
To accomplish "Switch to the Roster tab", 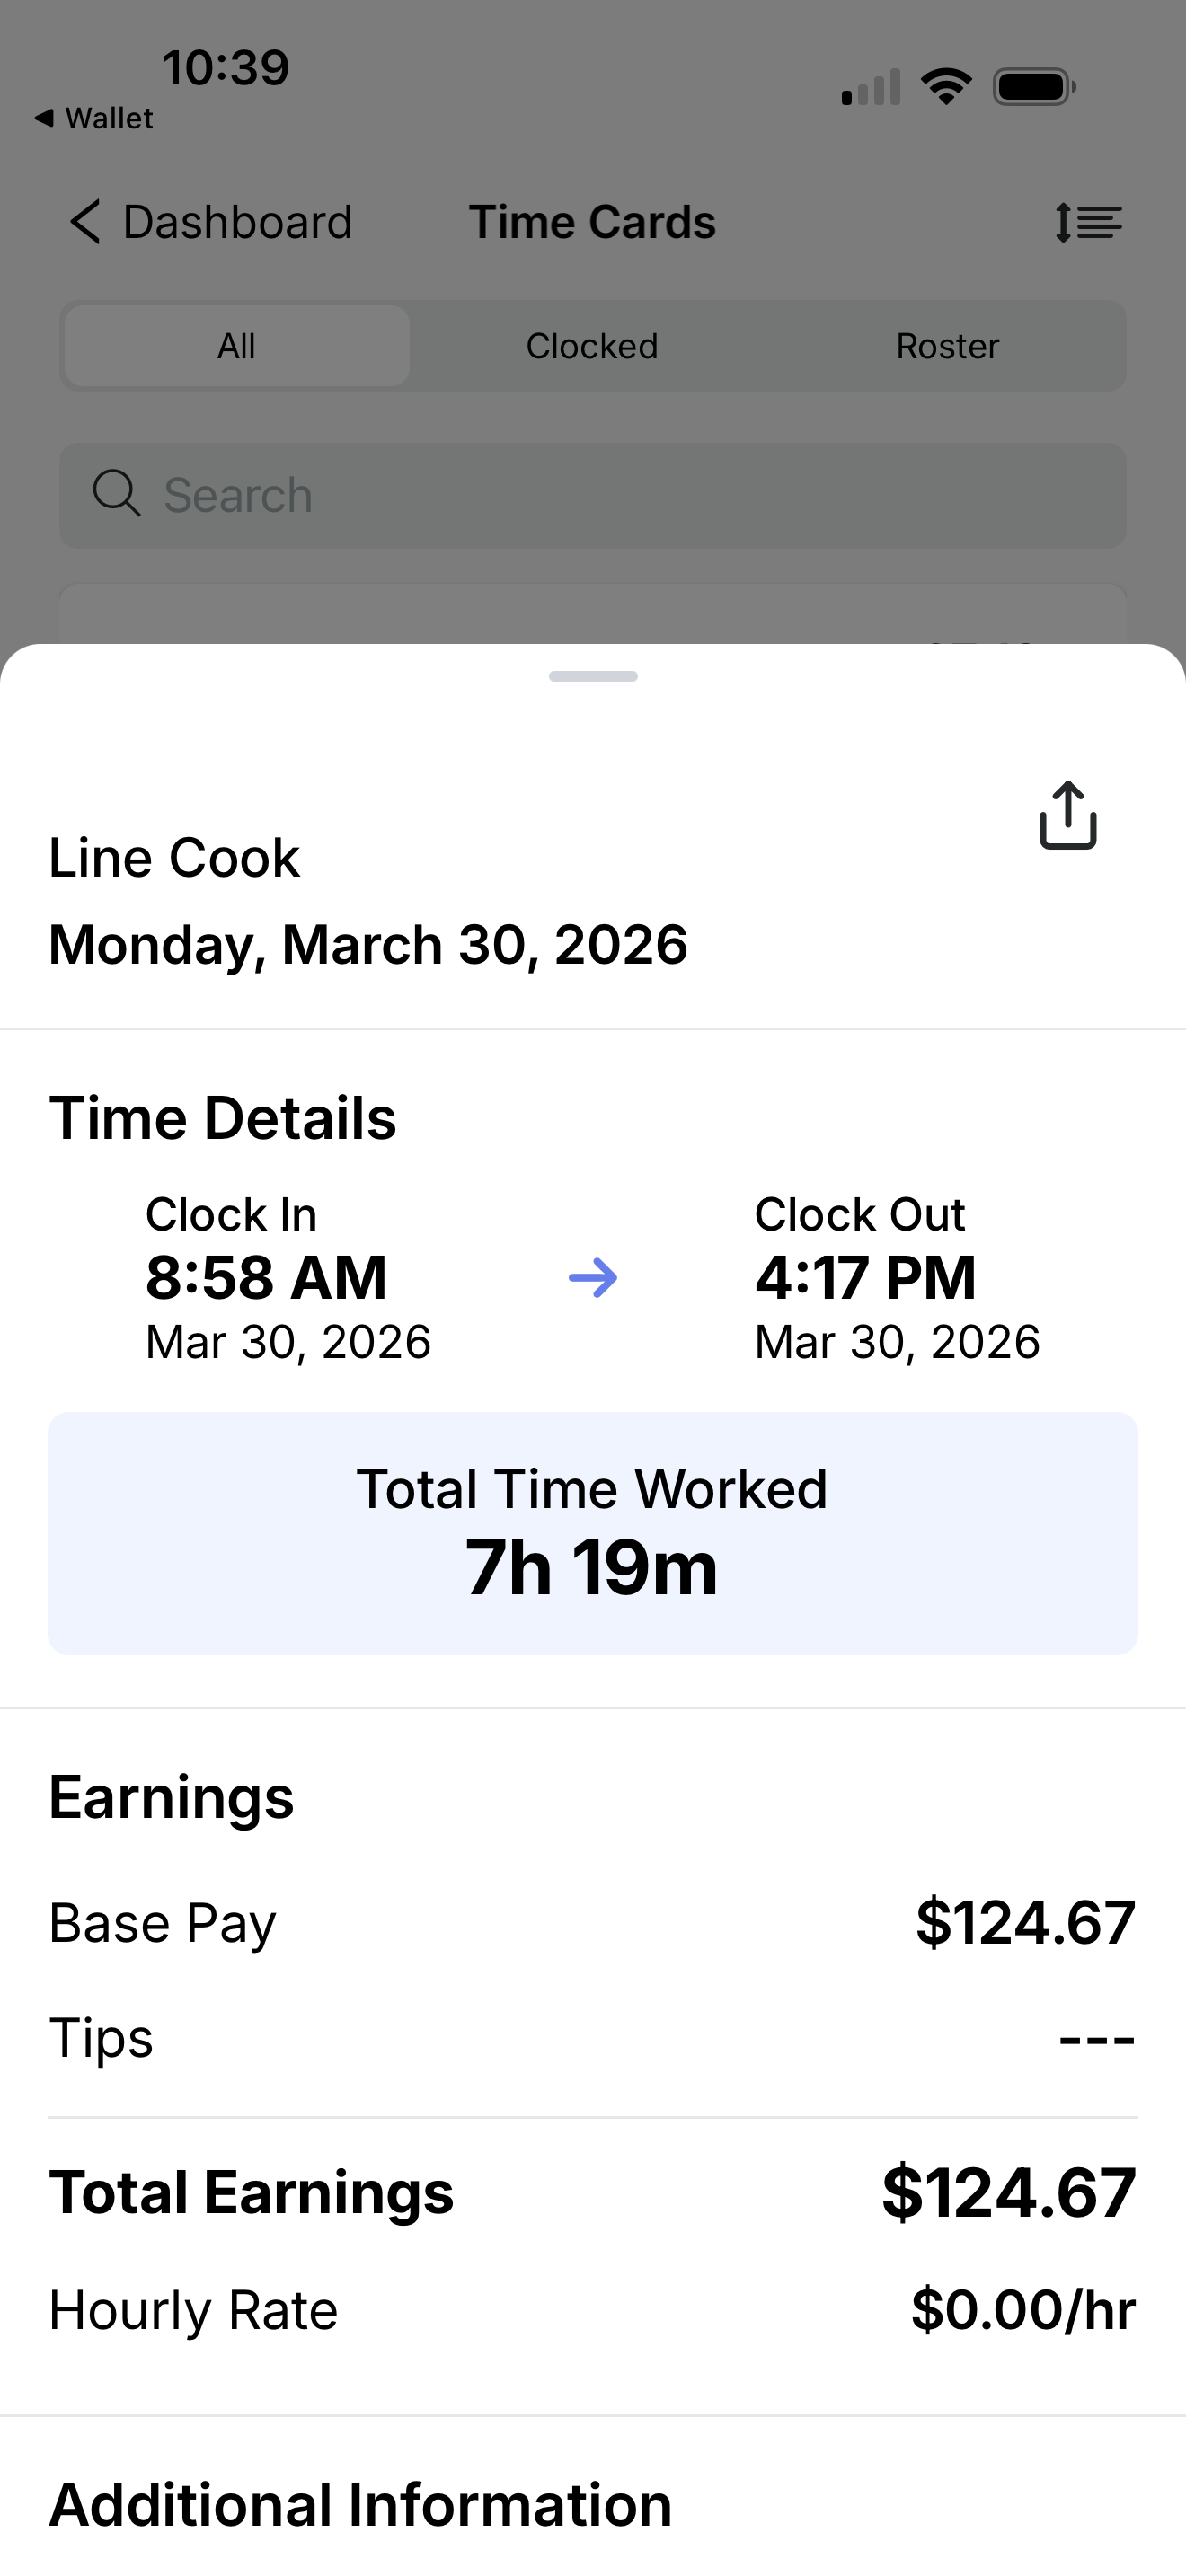I will tap(947, 346).
